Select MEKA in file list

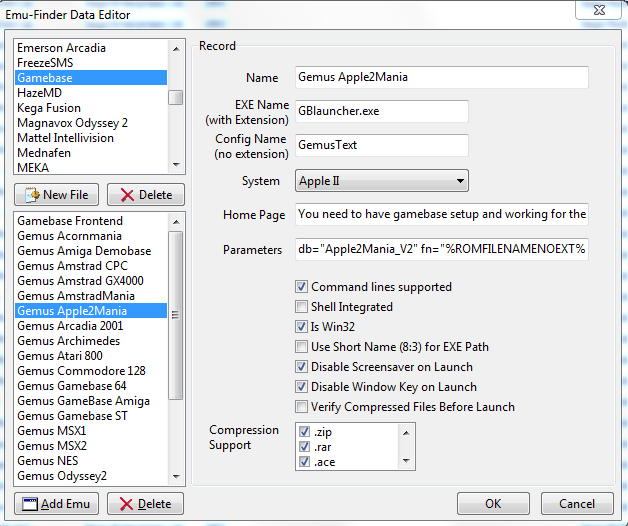pyautogui.click(x=91, y=167)
